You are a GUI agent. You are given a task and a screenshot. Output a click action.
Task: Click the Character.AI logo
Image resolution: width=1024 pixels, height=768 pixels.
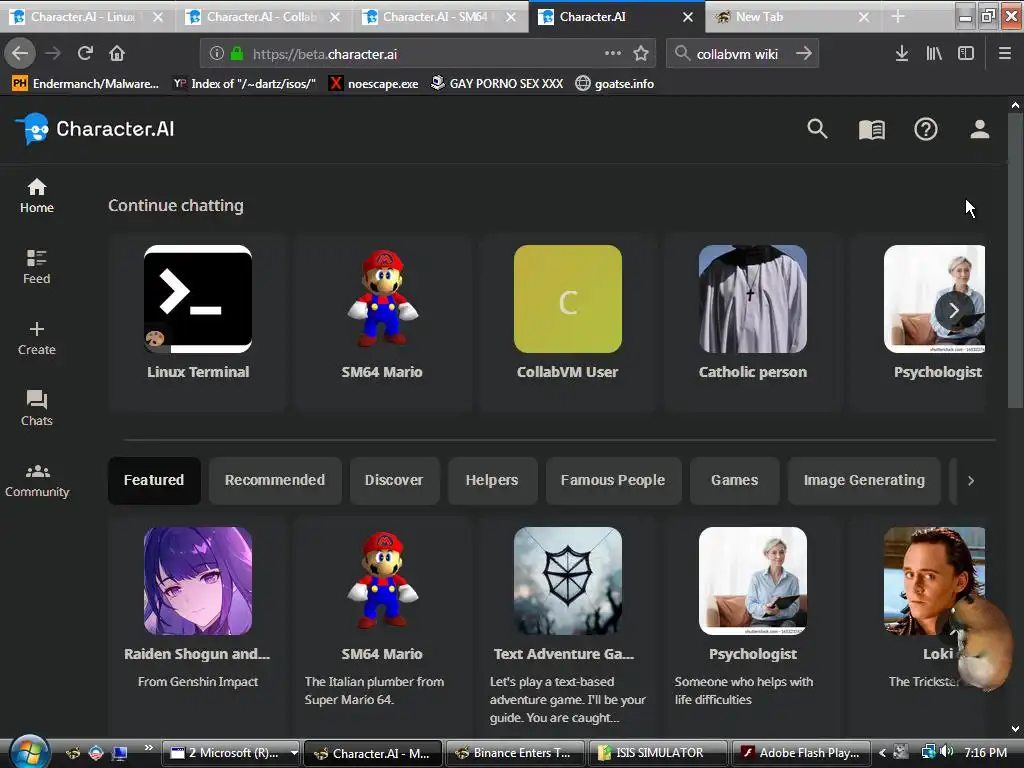[95, 129]
